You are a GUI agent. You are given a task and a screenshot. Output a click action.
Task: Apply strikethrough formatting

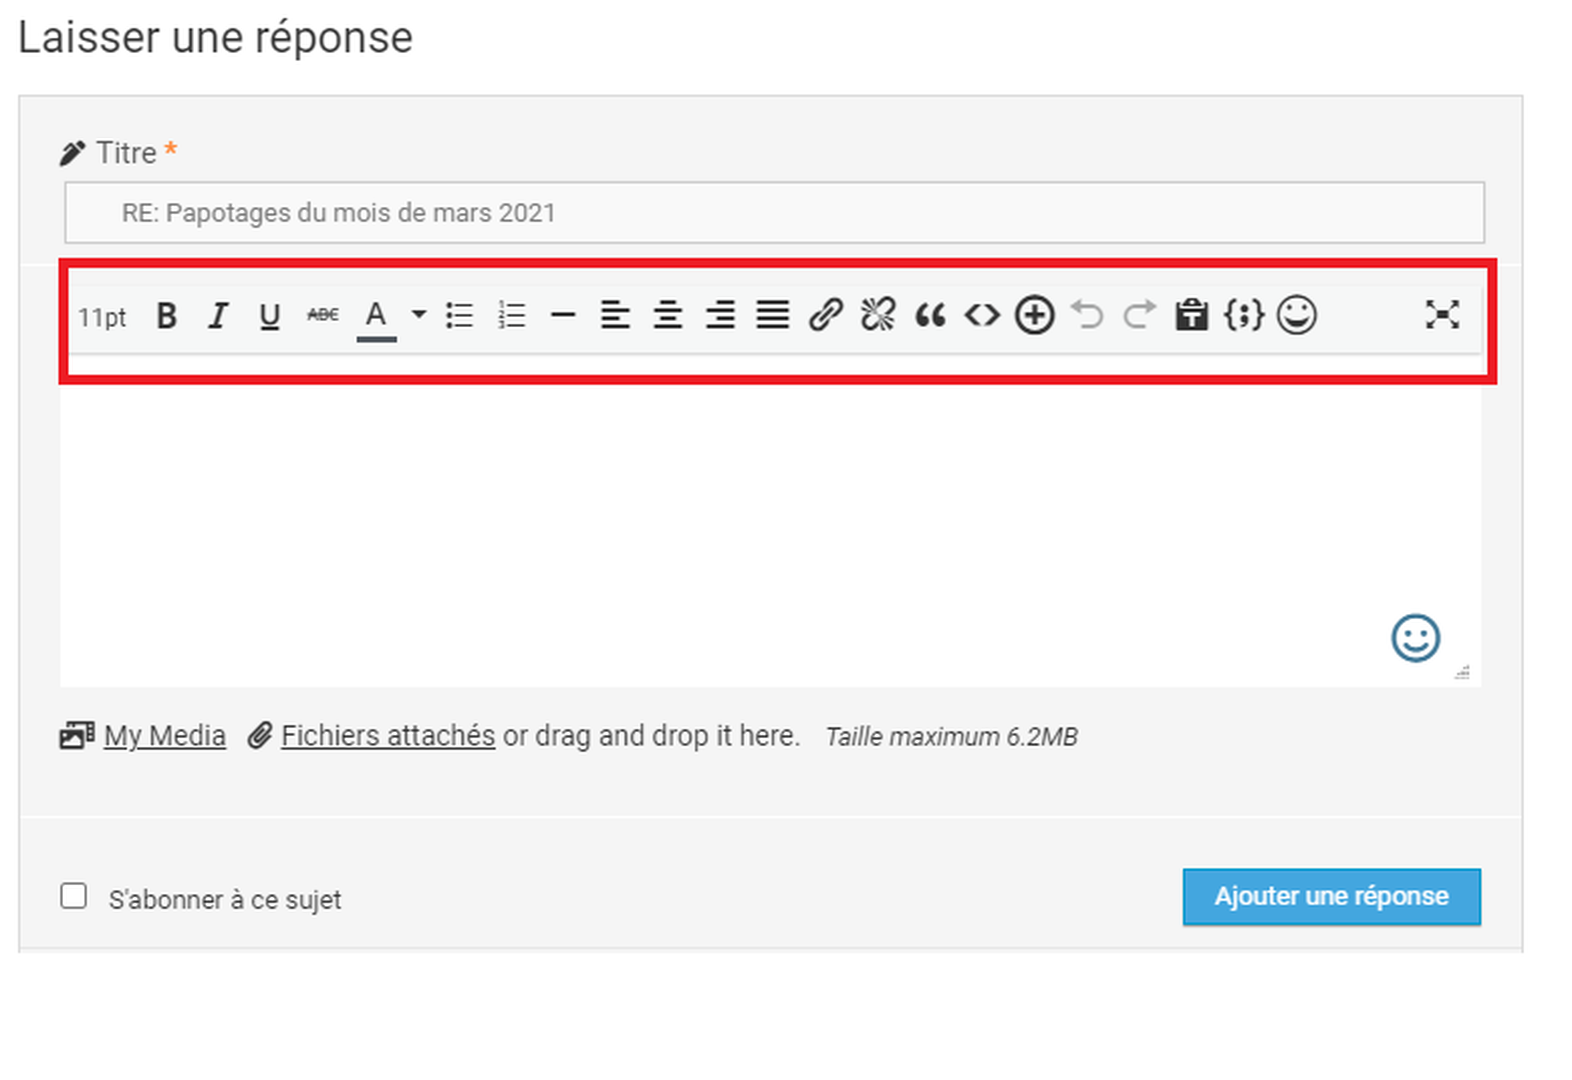[x=322, y=315]
